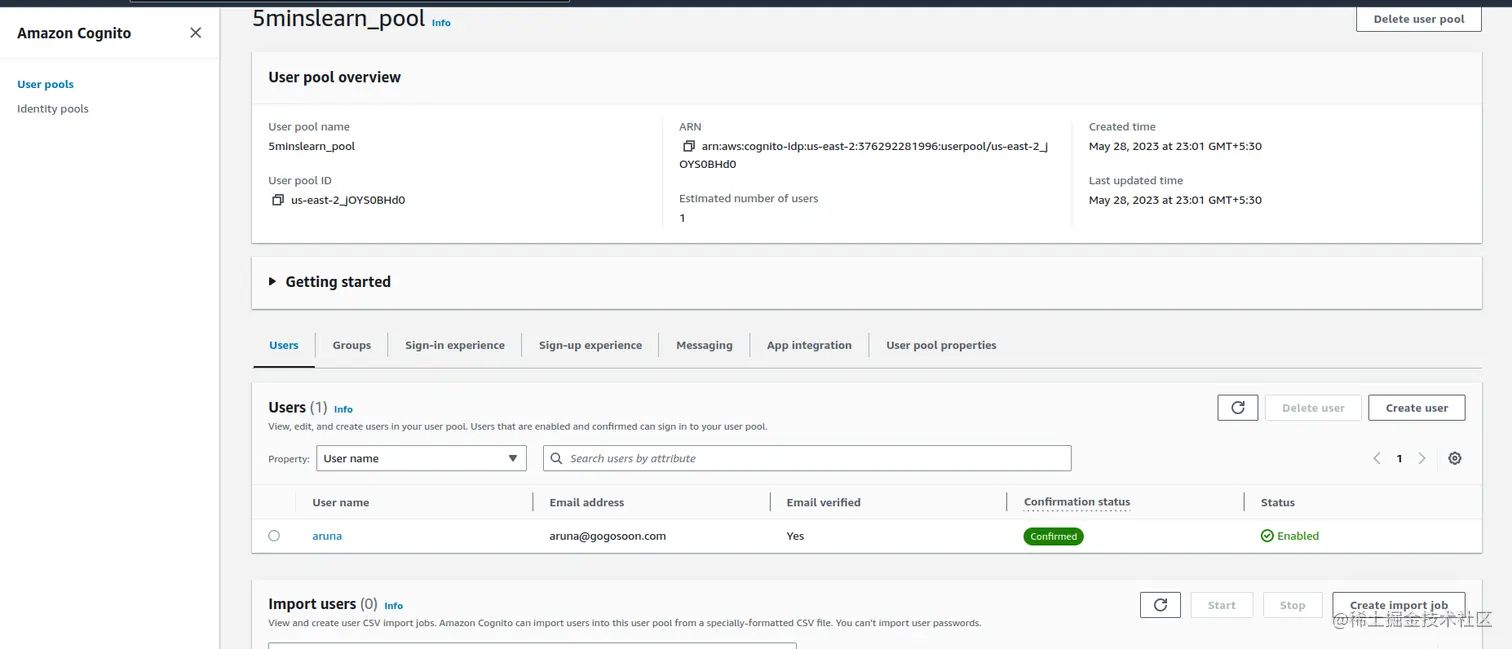Refresh the Import users list
The height and width of the screenshot is (649, 1512).
tap(1160, 605)
